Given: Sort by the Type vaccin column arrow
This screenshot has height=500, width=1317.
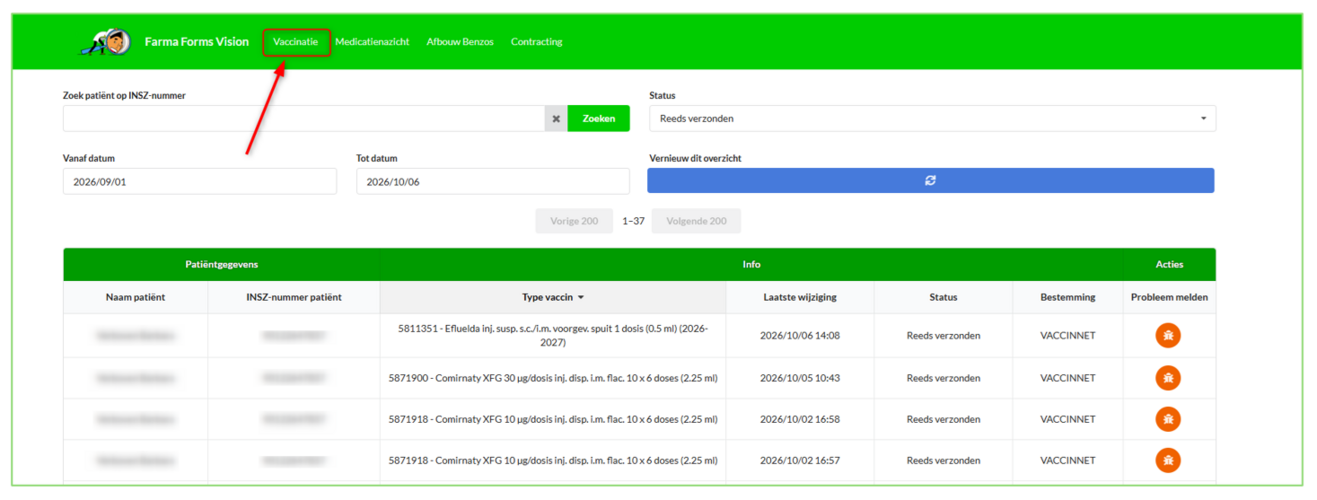Looking at the screenshot, I should click(581, 297).
